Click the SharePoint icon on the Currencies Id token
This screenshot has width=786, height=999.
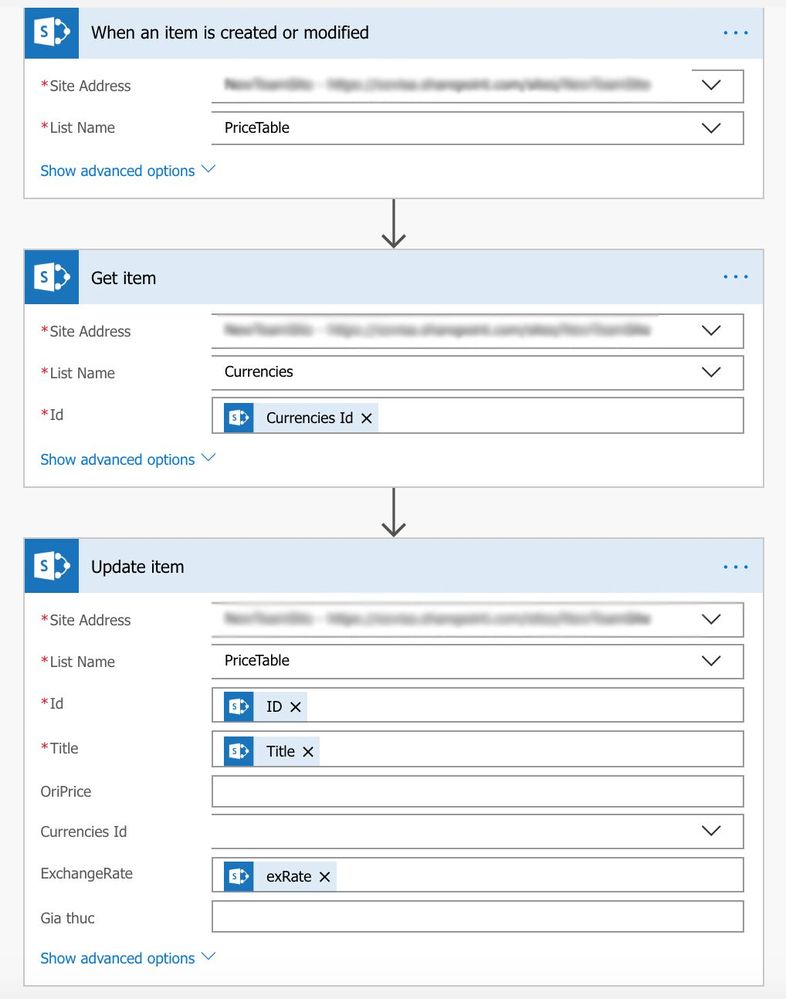pos(237,417)
